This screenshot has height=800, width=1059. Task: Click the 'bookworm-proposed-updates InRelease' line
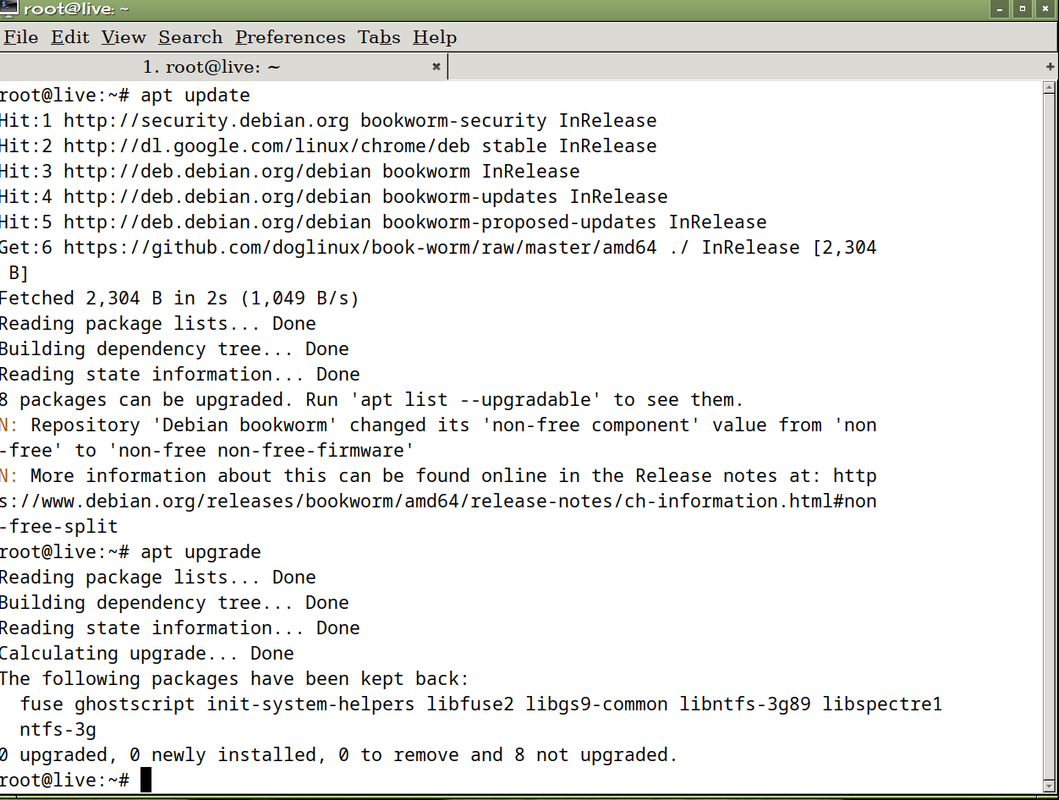383,222
